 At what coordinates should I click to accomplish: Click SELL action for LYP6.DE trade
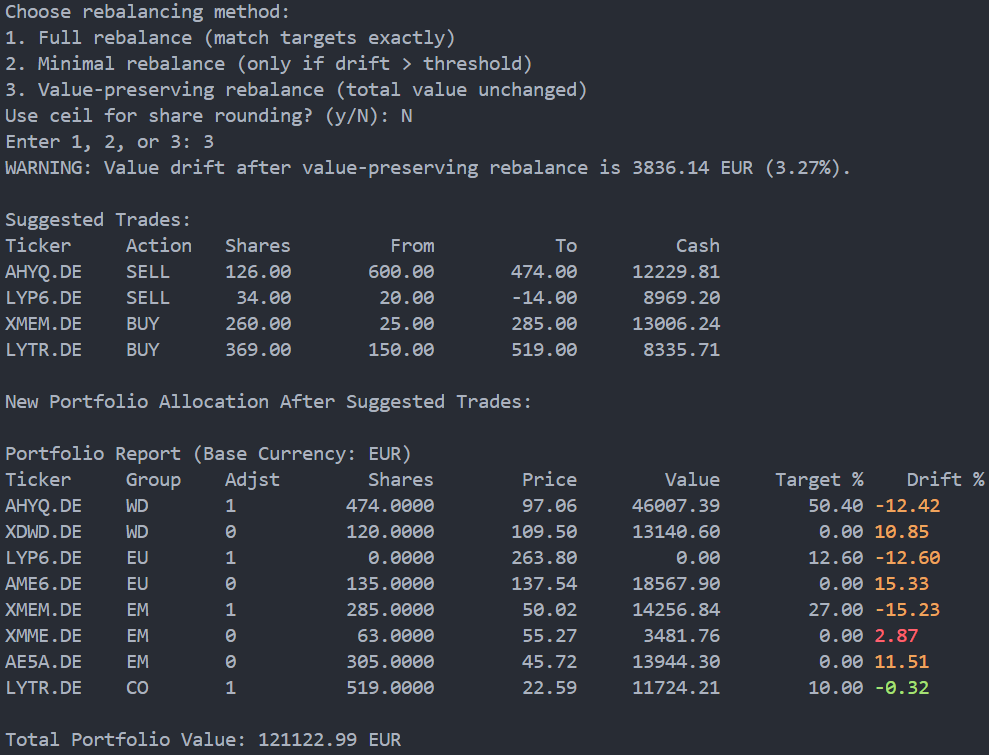(148, 298)
